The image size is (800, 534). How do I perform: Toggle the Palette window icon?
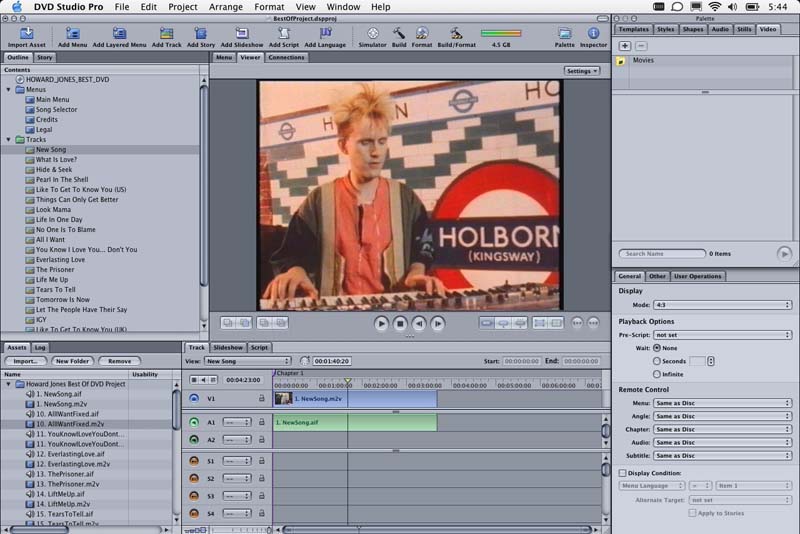pos(564,34)
